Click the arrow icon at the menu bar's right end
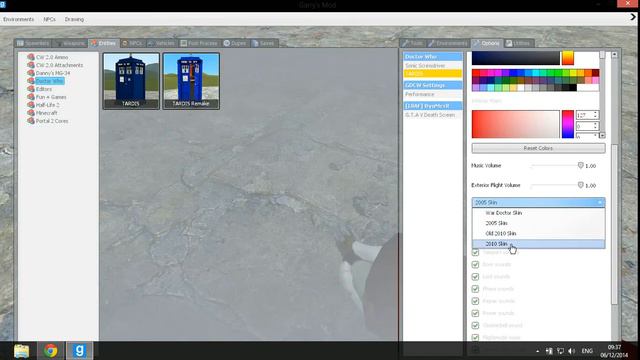Viewport: 640px width, 360px height. tap(633, 17)
